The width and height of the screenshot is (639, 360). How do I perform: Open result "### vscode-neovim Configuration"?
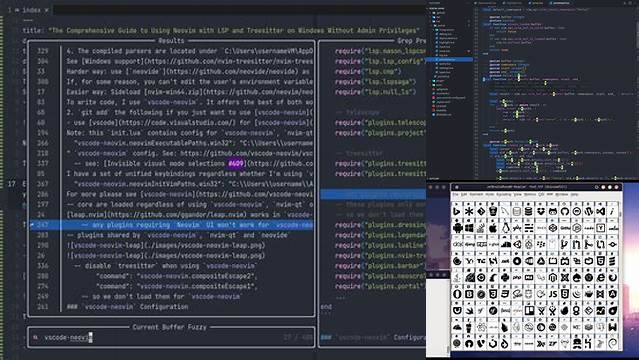pos(128,307)
